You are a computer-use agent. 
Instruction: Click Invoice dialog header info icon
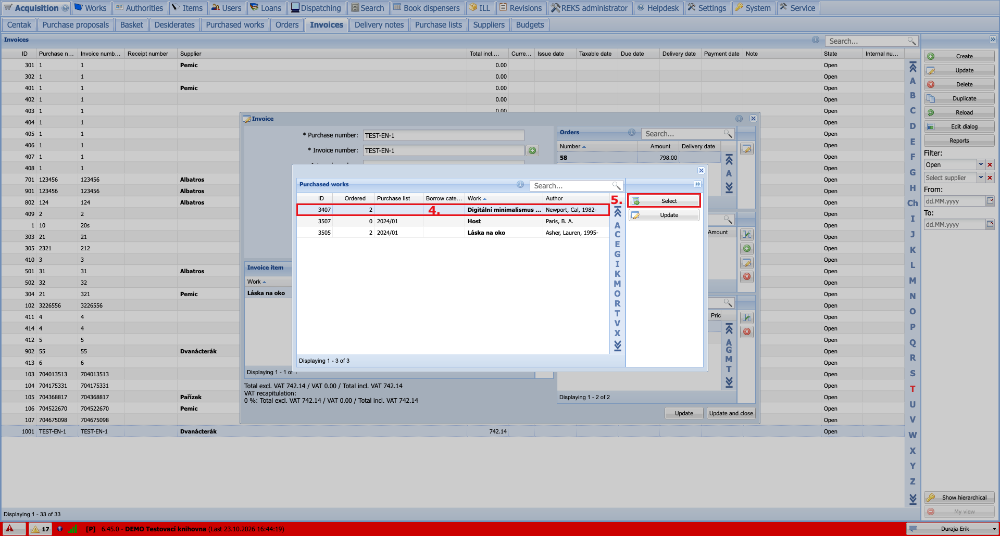click(x=739, y=119)
